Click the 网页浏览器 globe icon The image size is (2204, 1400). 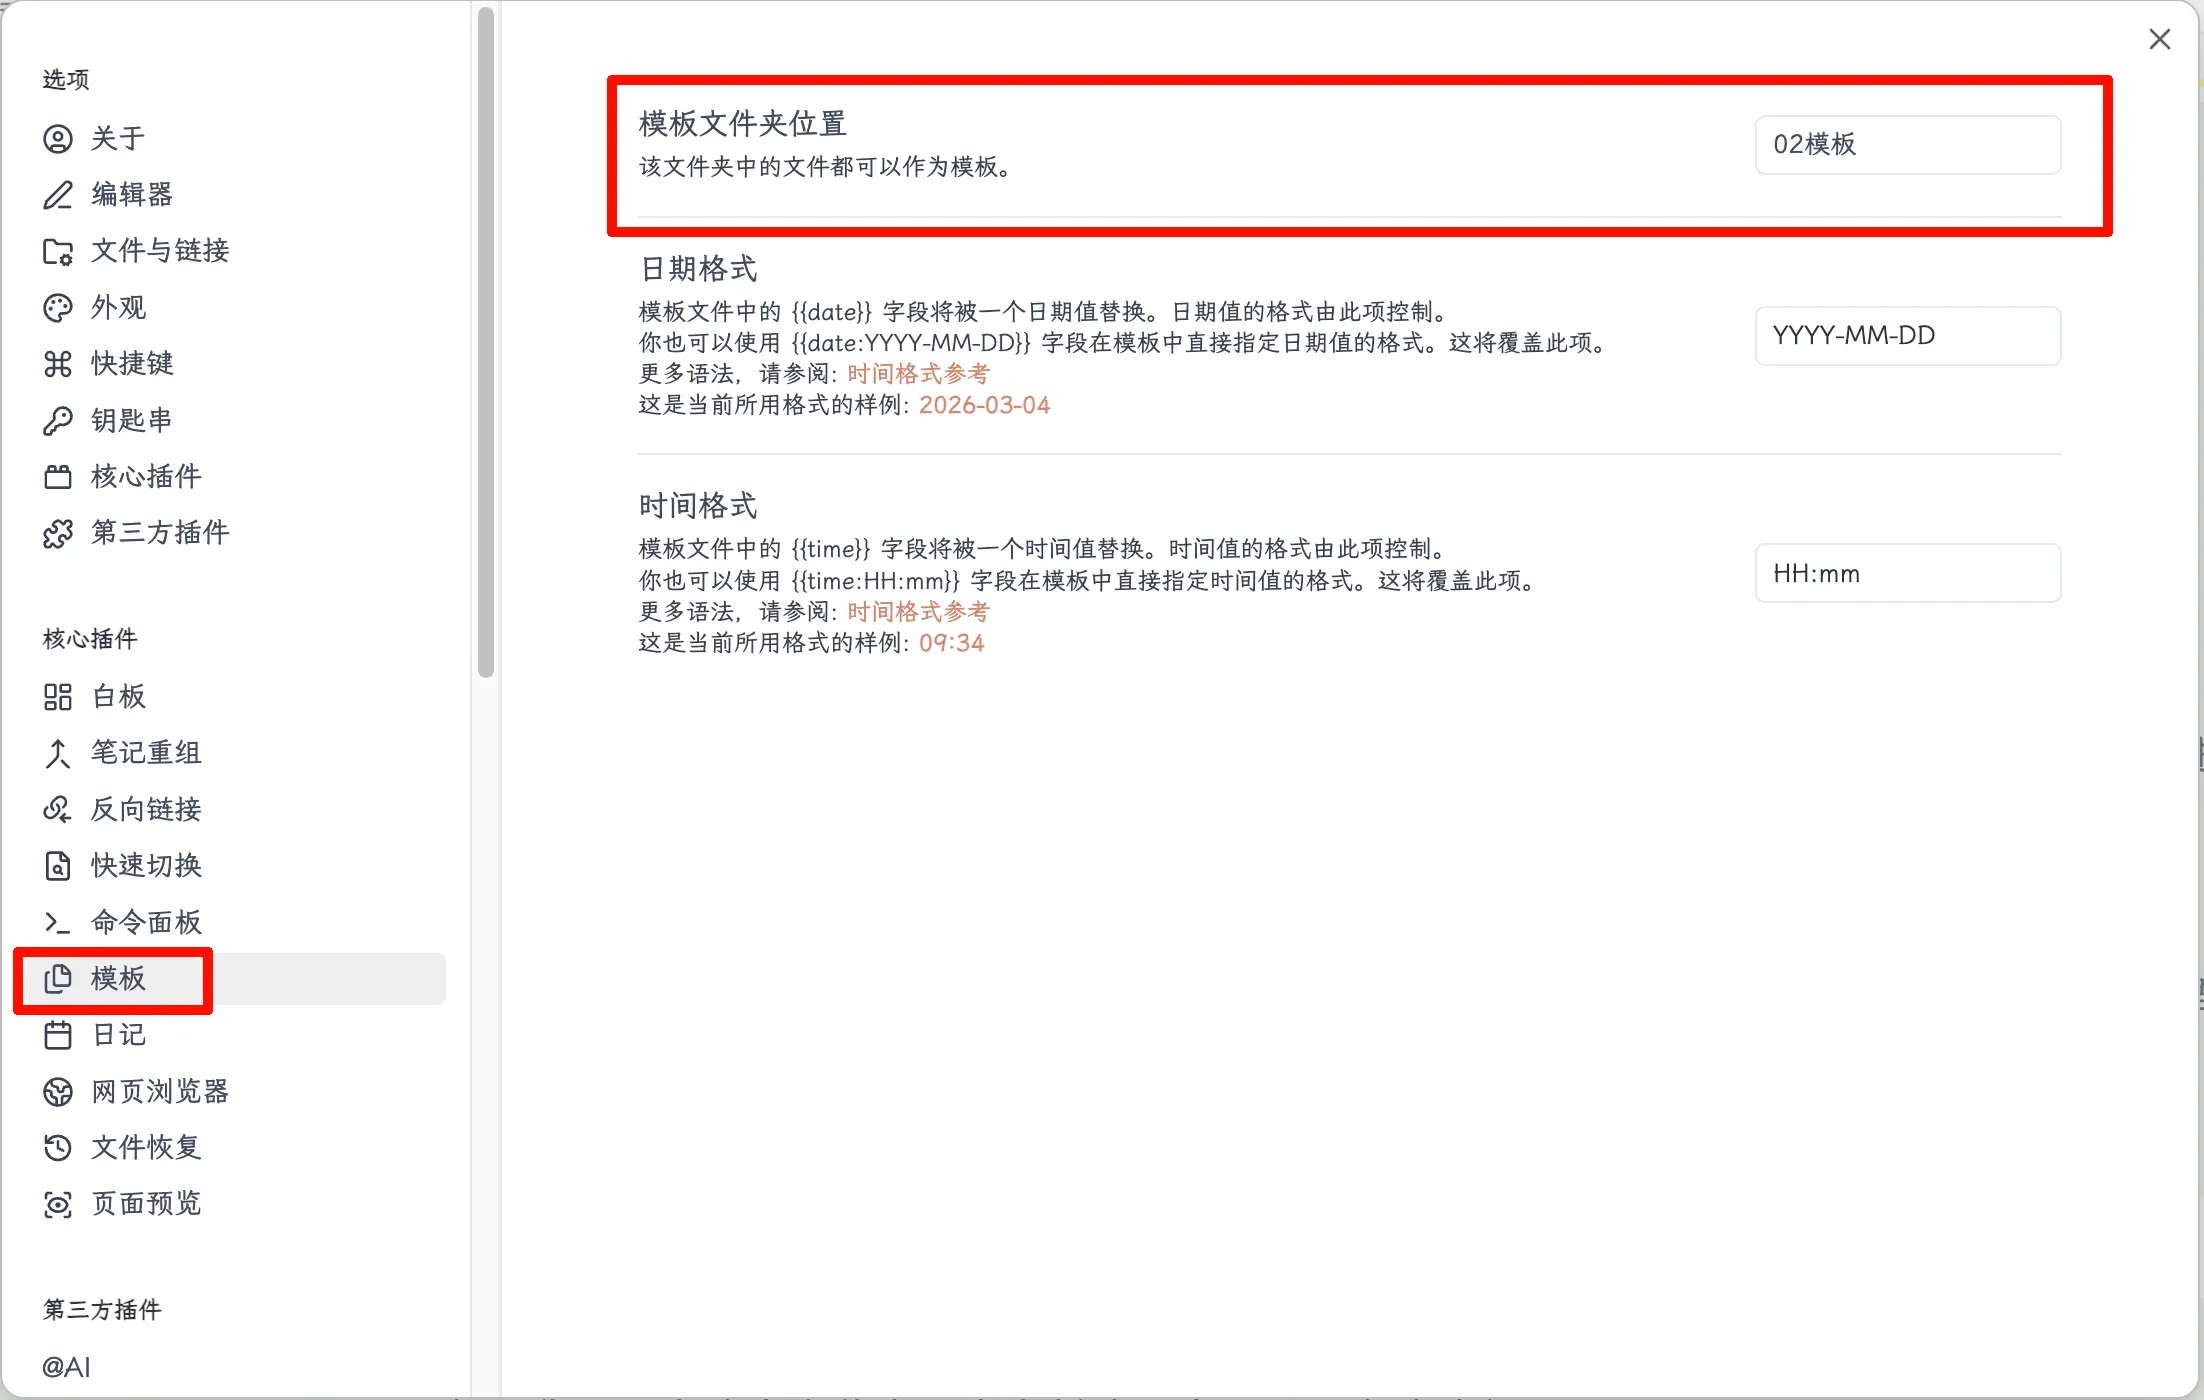click(58, 1092)
